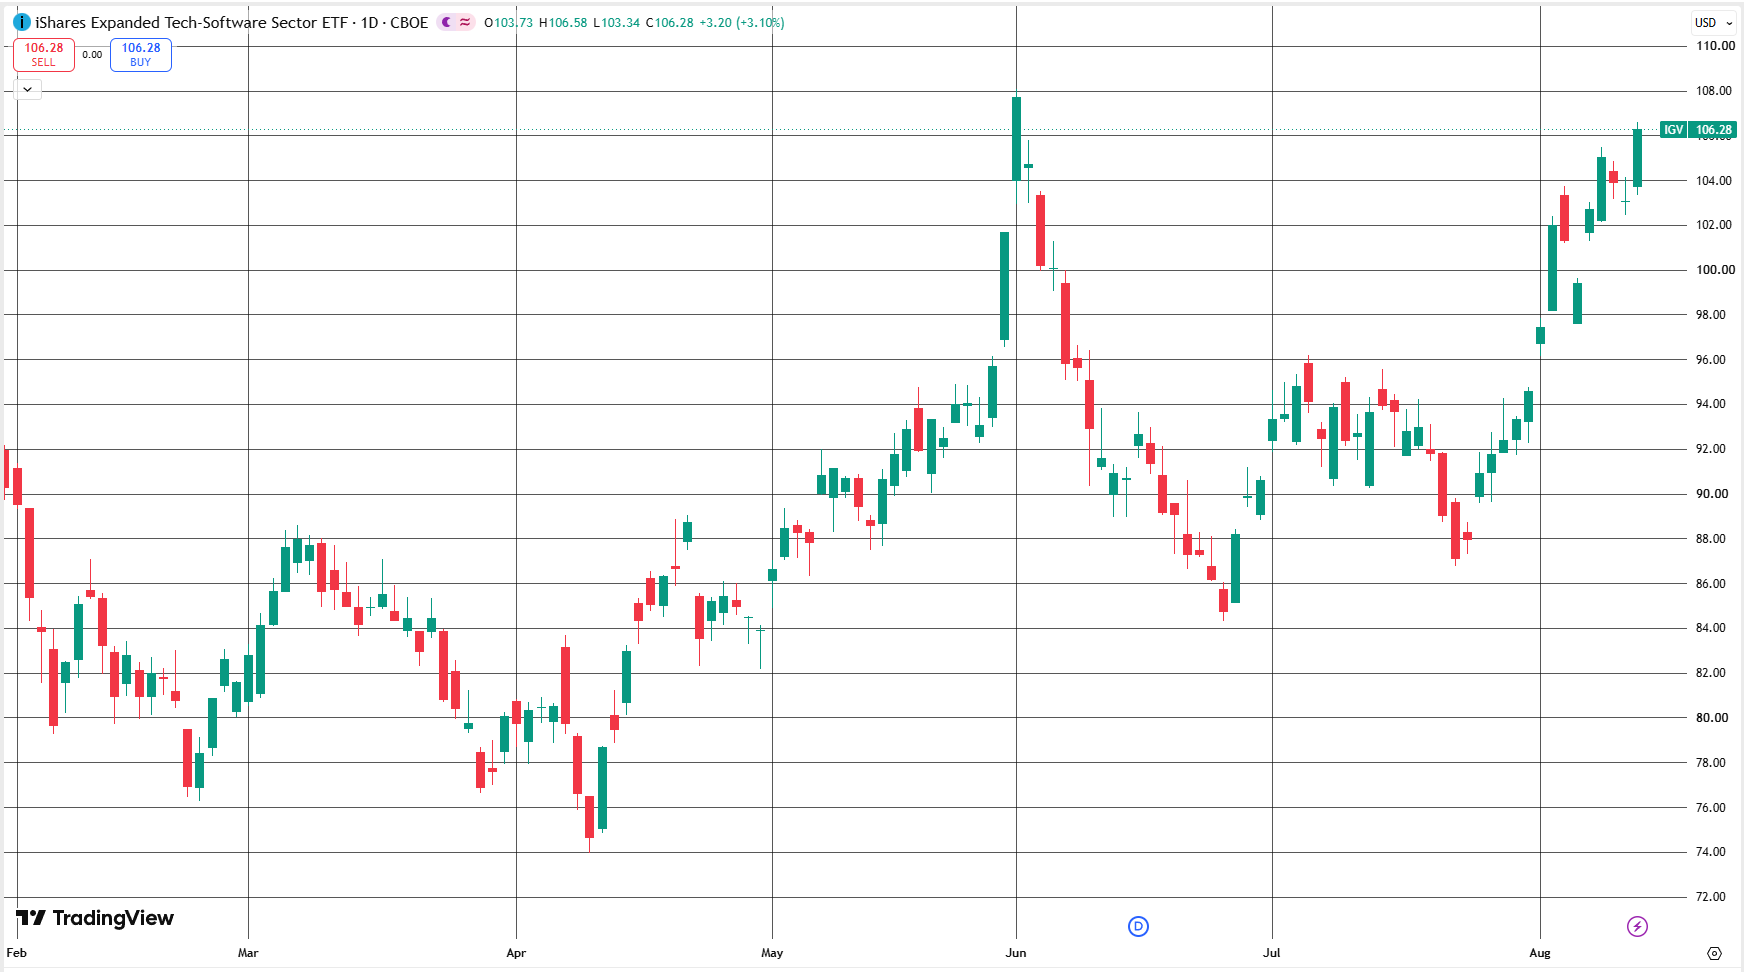
Task: Click the 96.00 price axis label
Action: (1711, 360)
